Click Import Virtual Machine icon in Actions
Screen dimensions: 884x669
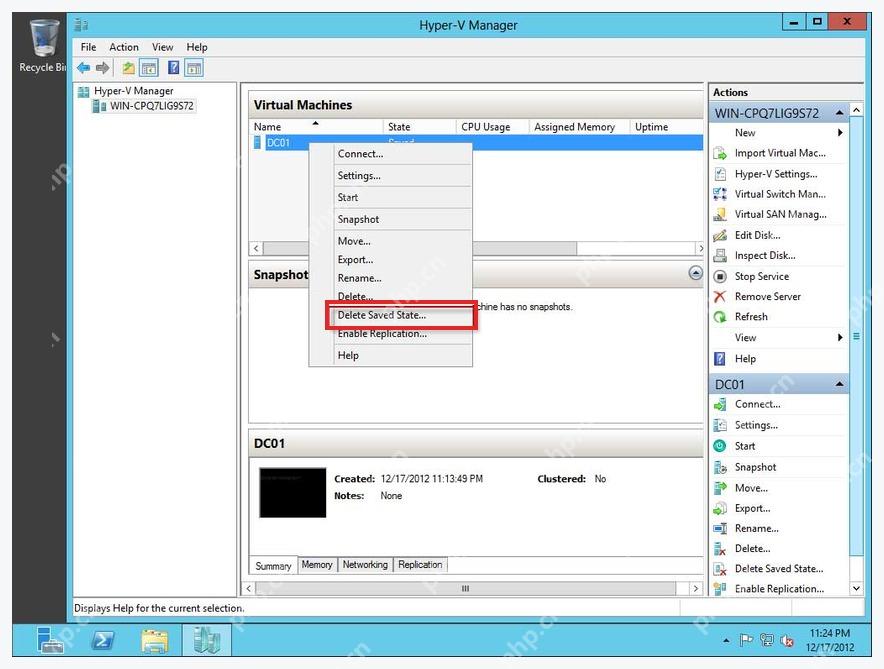click(x=720, y=153)
